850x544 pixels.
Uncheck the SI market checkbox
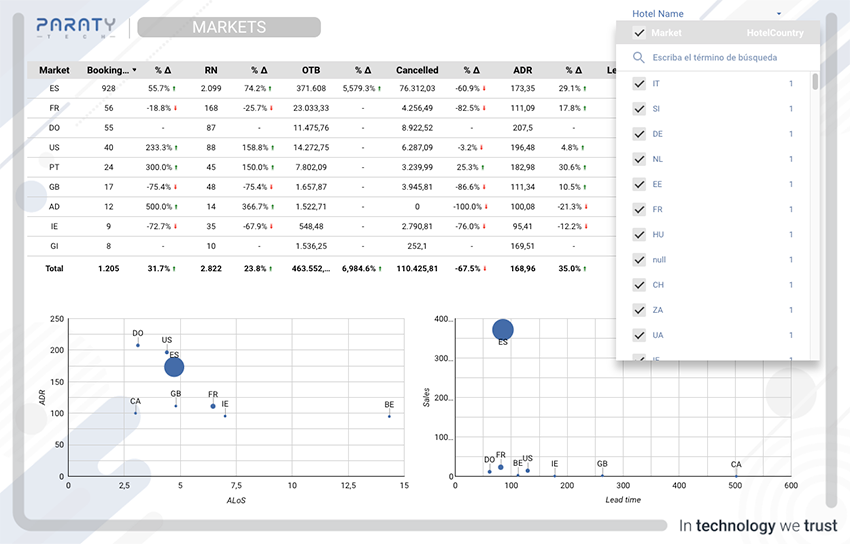pos(639,109)
